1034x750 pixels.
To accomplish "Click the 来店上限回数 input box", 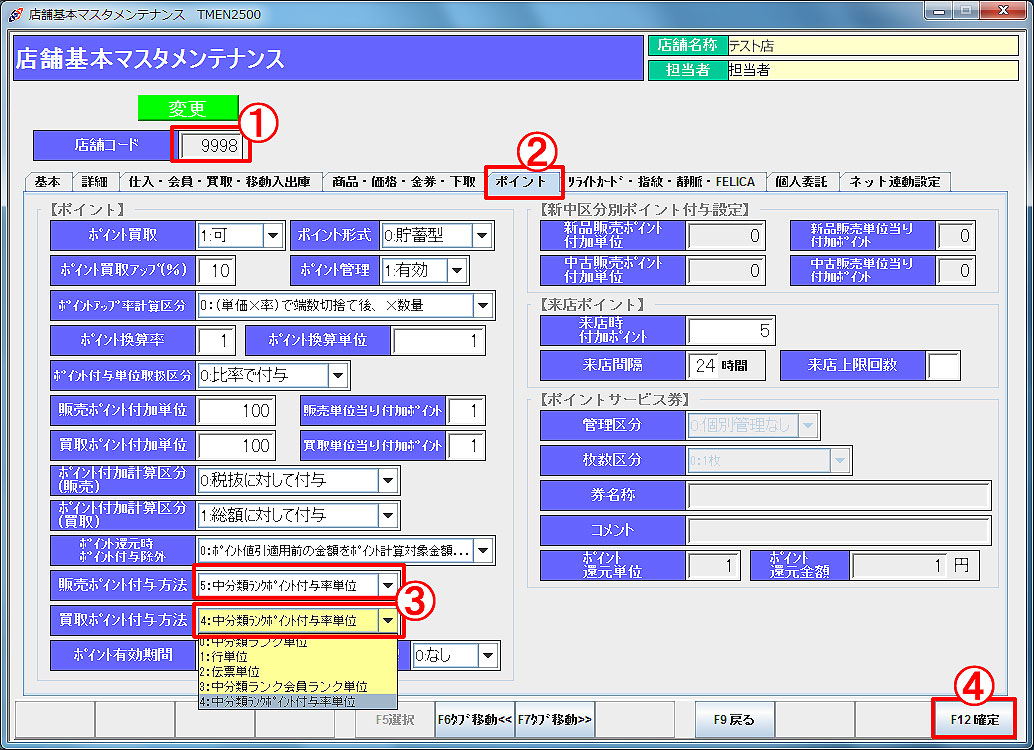I will tap(943, 366).
